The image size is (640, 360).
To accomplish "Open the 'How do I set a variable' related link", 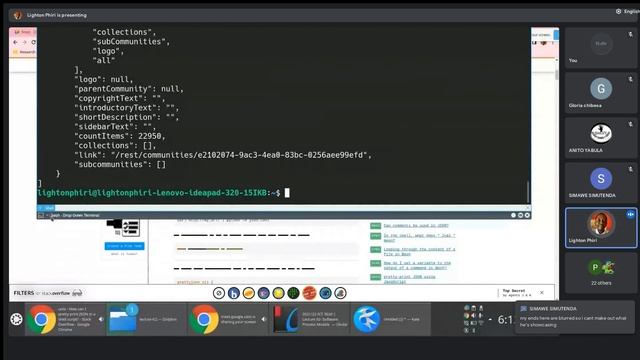I will 417,265.
